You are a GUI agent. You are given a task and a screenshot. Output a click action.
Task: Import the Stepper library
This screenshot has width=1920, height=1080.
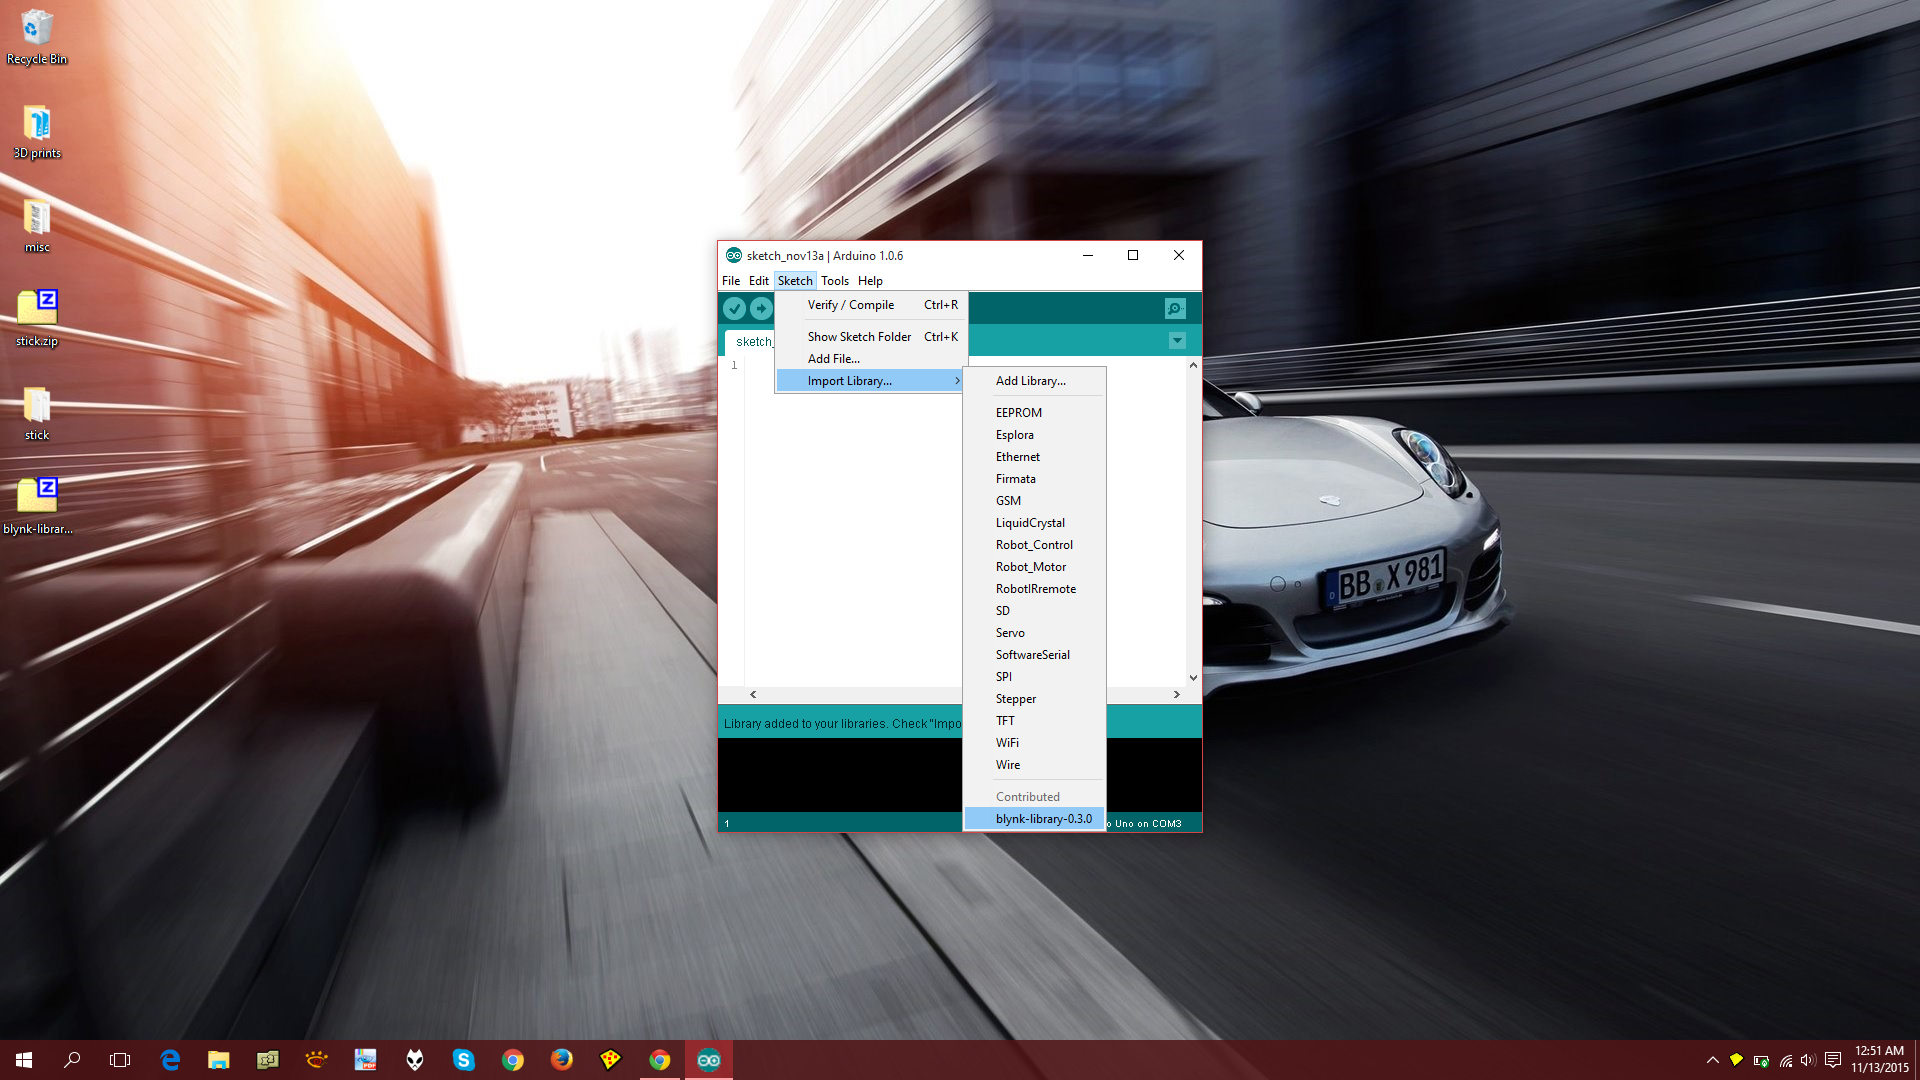(x=1034, y=699)
